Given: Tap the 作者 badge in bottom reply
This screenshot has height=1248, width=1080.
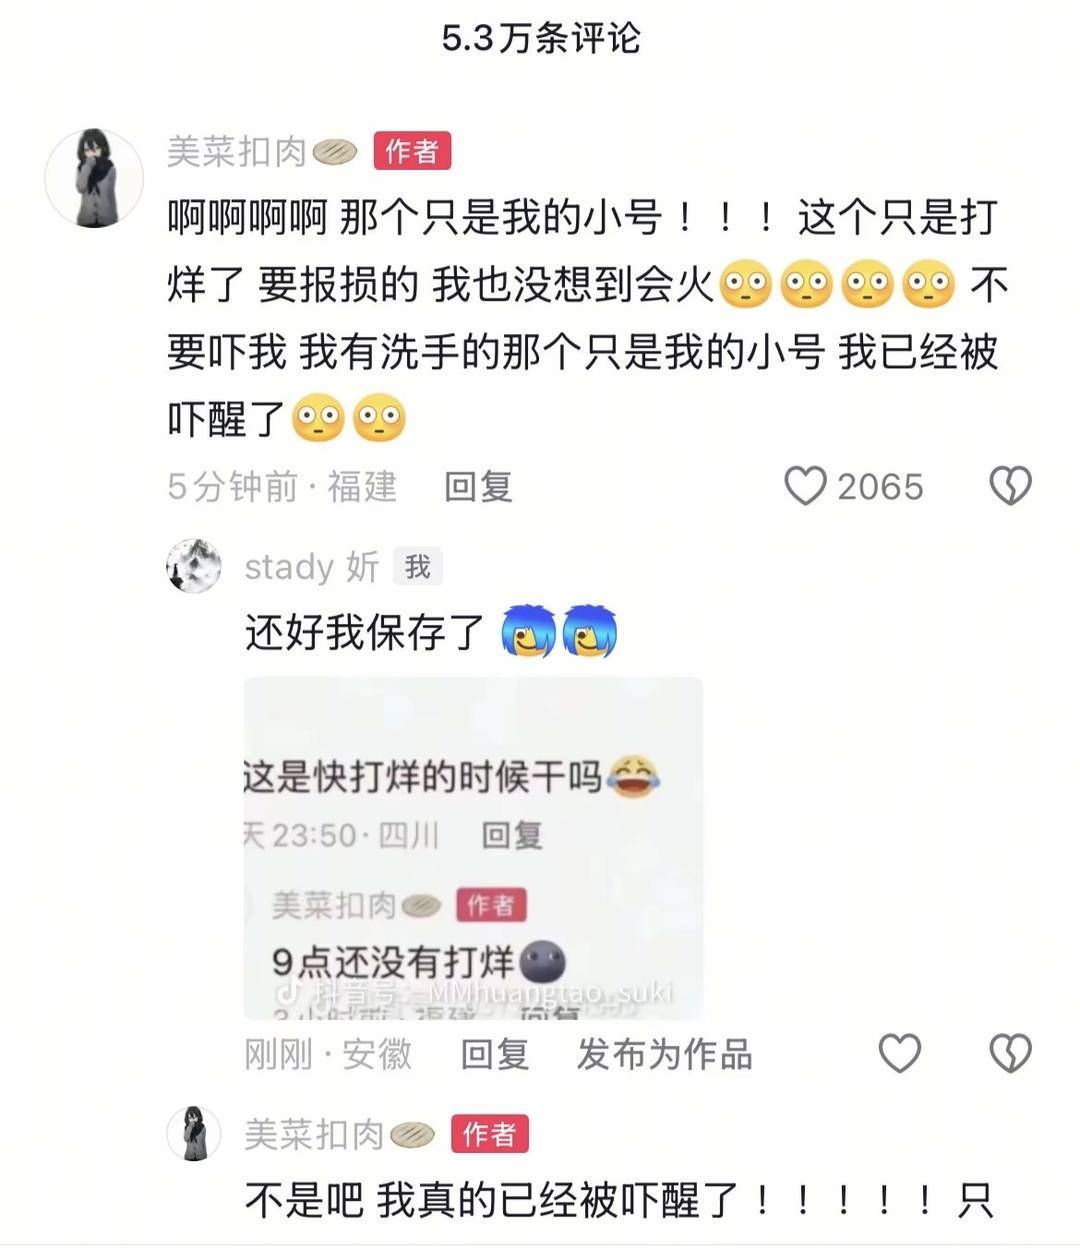Looking at the screenshot, I should coord(490,1135).
